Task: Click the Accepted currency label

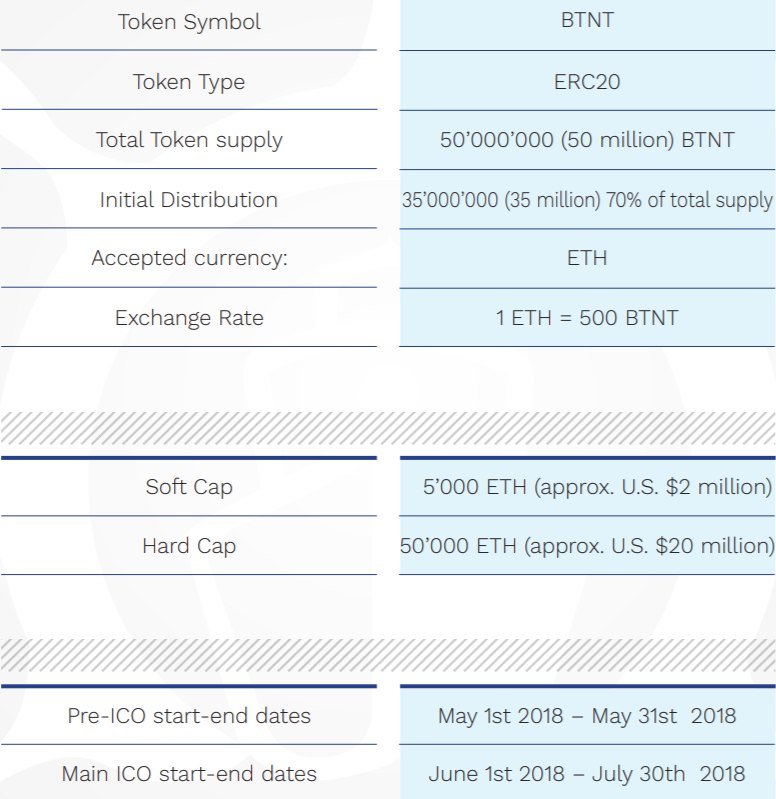Action: click(189, 258)
